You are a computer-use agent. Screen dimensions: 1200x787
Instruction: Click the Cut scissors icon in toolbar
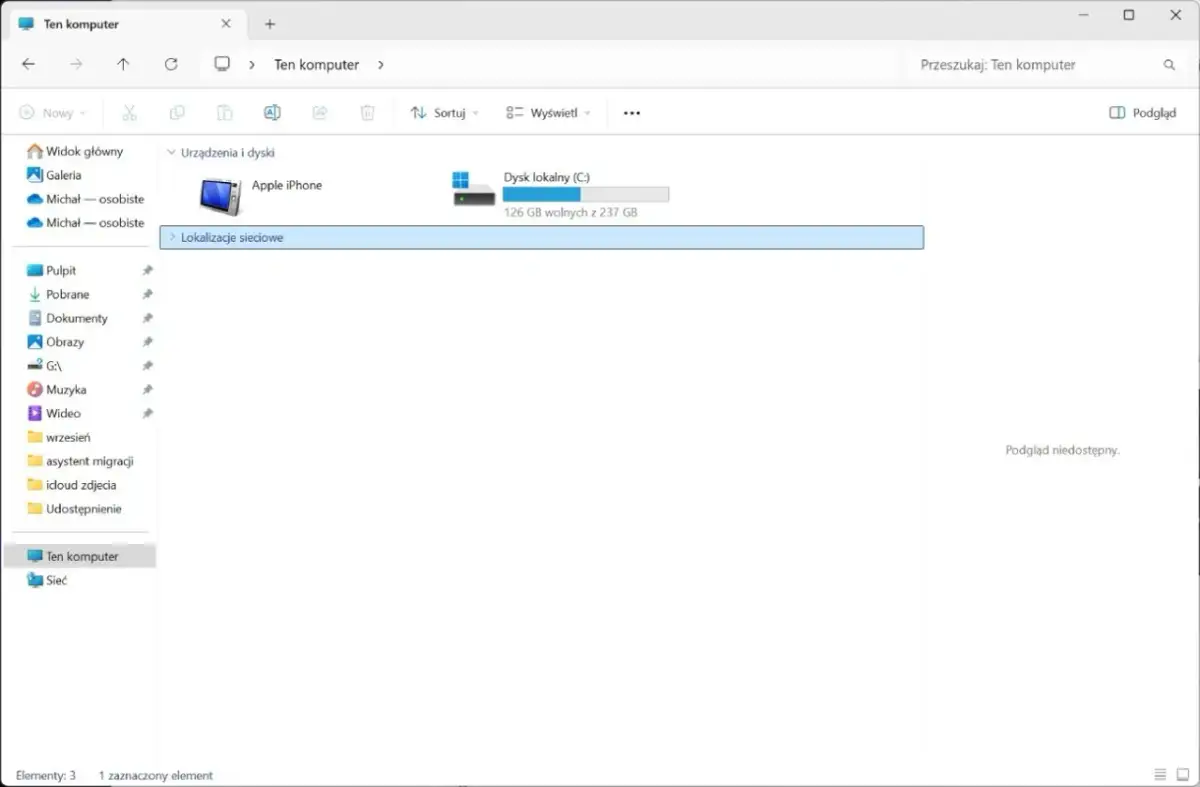pos(129,113)
